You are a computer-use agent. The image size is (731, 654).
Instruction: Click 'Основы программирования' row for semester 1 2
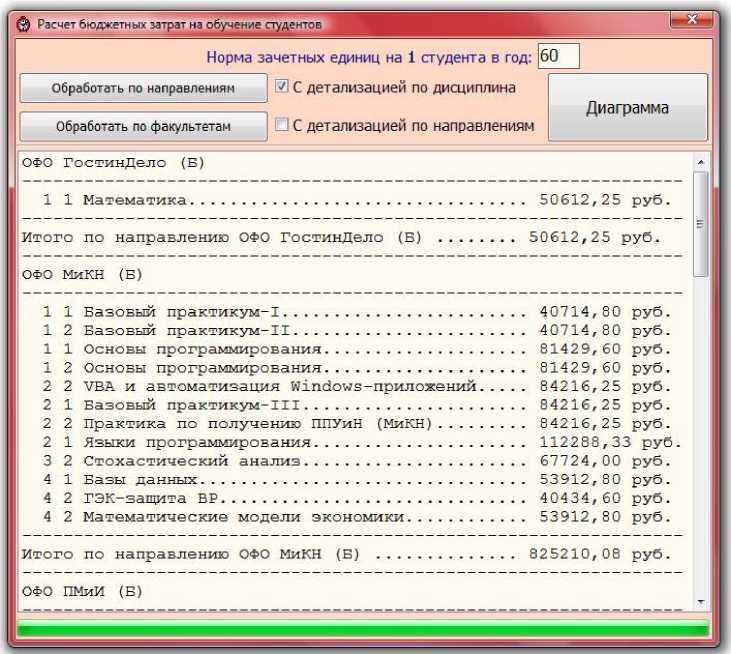click(x=357, y=368)
